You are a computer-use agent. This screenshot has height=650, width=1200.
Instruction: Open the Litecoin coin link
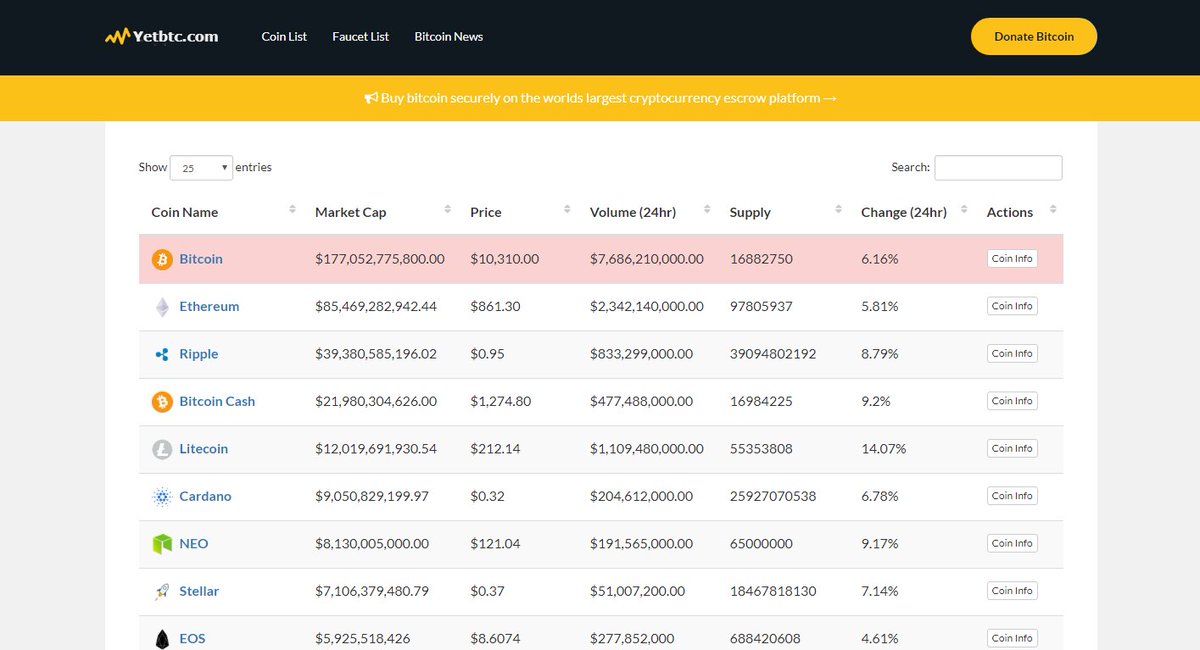(204, 449)
